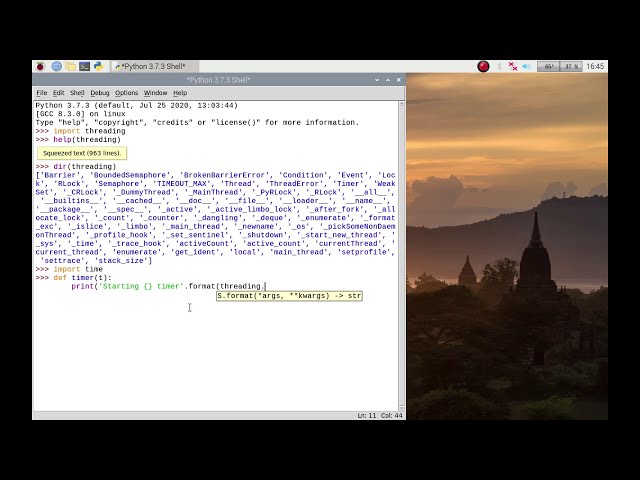Open the Window menu
Screen dimensions: 640x480
pyautogui.click(x=155, y=93)
